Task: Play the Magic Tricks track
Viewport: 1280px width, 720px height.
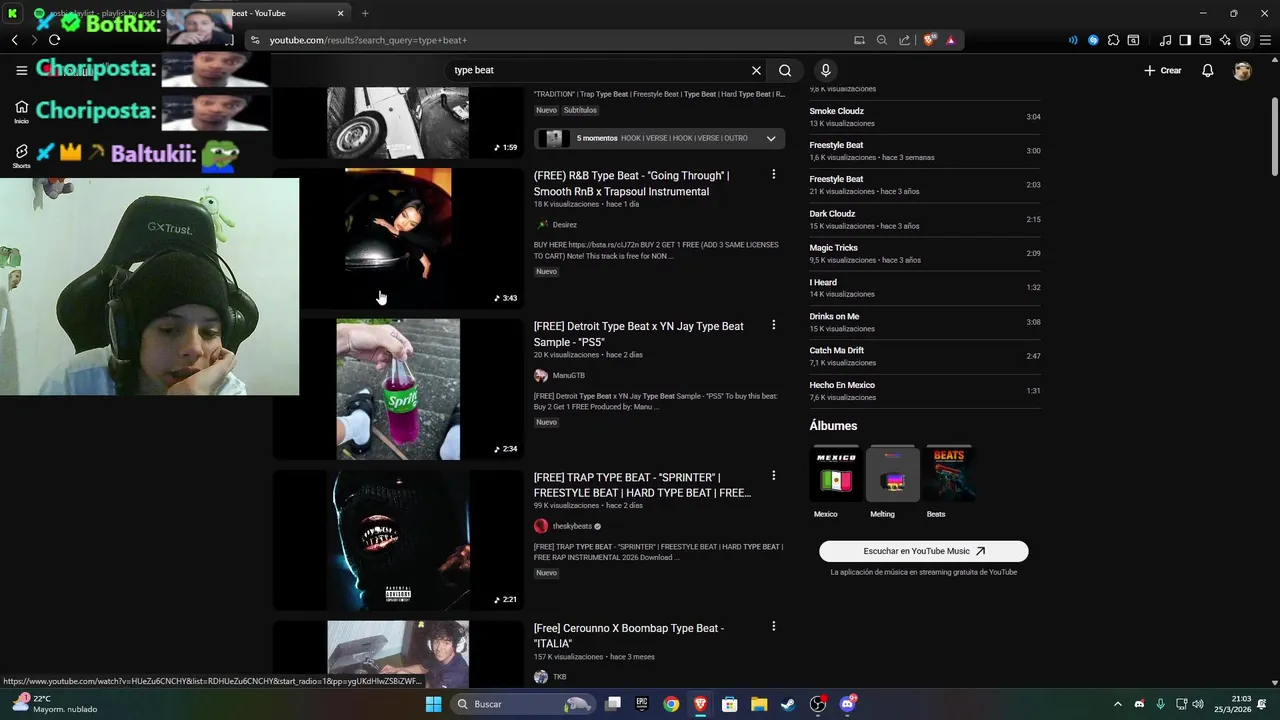Action: pos(925,254)
